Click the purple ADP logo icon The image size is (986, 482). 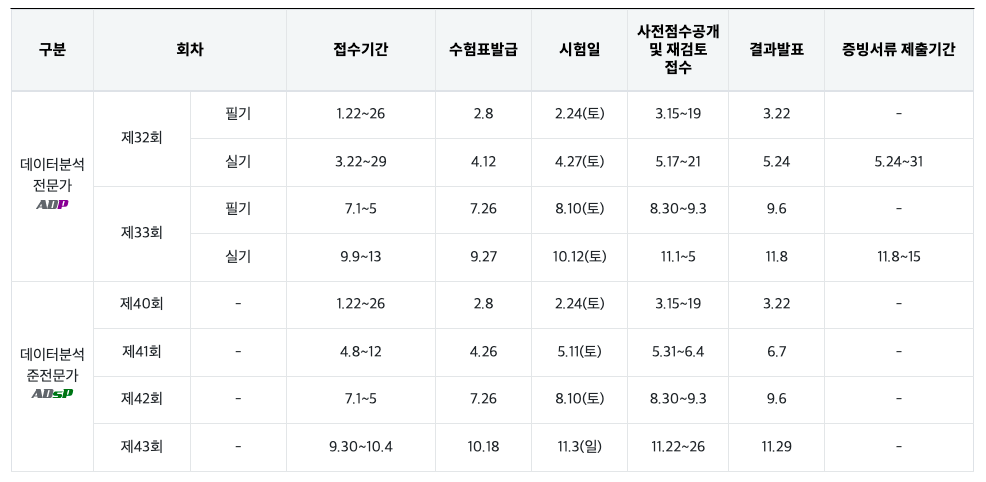[x=52, y=204]
